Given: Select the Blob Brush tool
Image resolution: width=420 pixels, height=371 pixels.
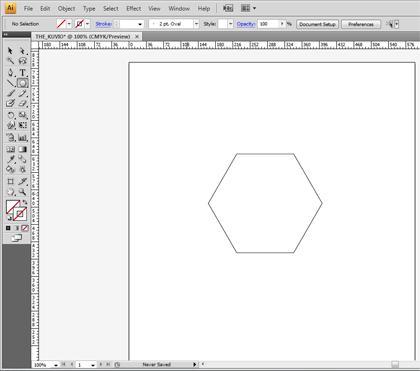Looking at the screenshot, I should point(10,104).
